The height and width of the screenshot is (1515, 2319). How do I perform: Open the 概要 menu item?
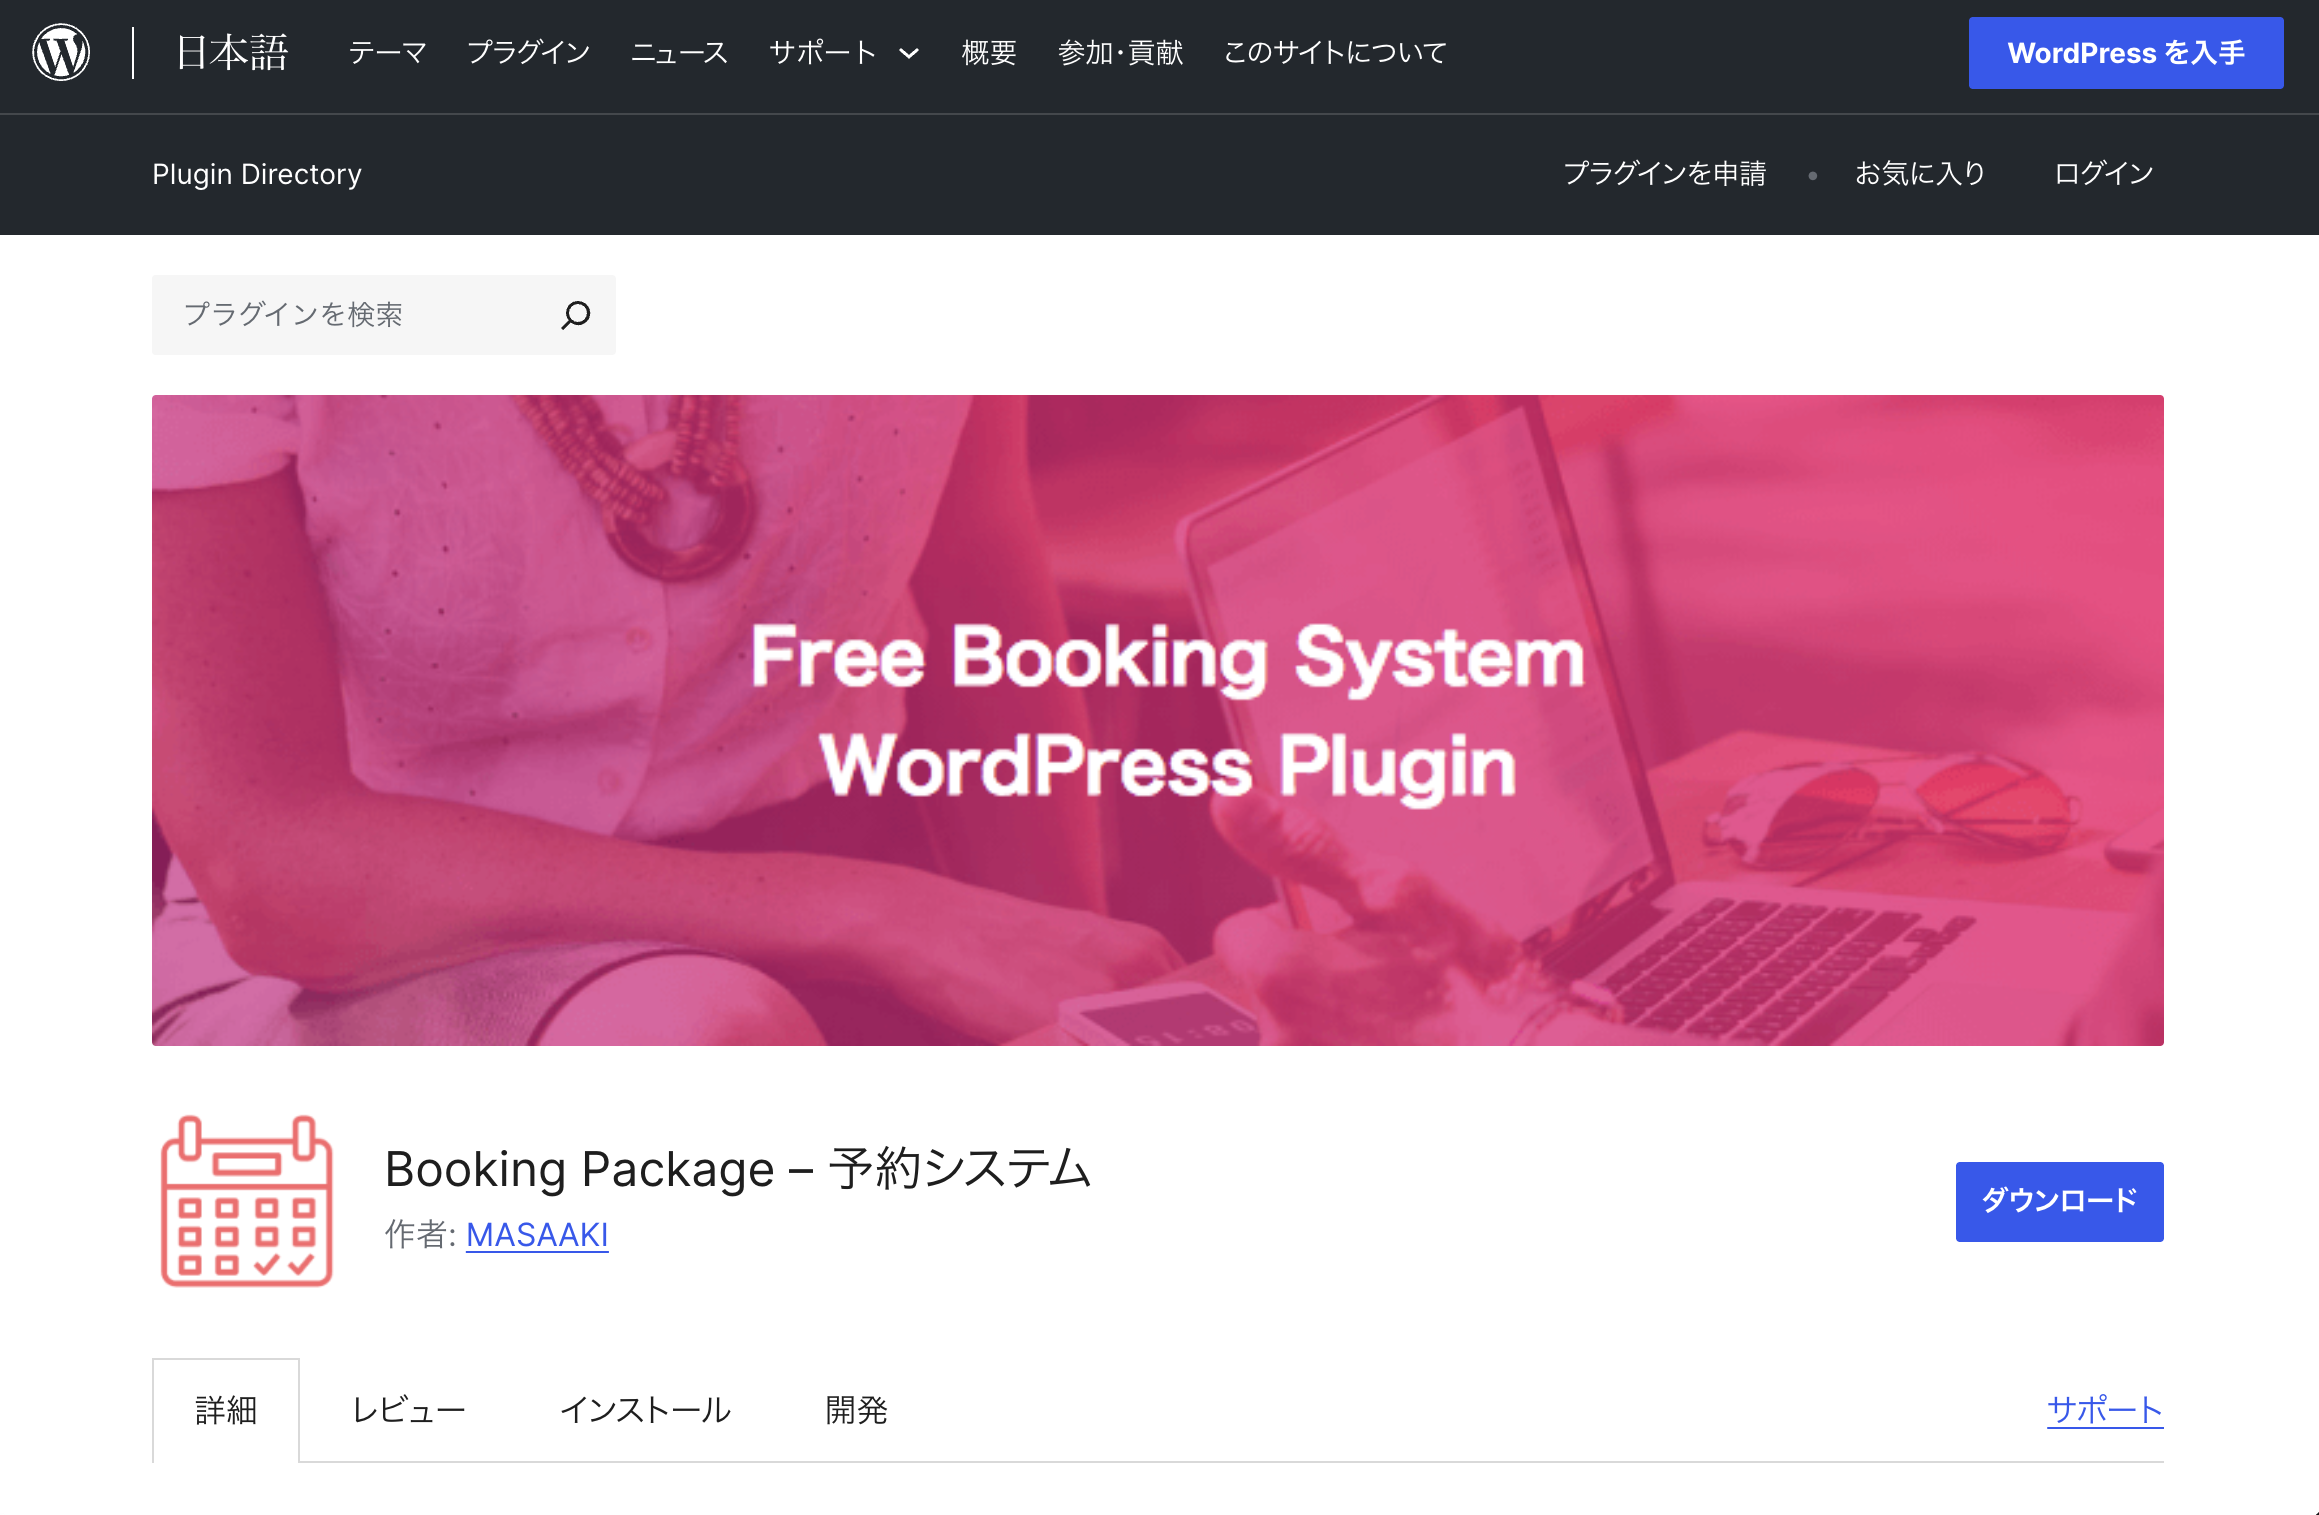[989, 52]
